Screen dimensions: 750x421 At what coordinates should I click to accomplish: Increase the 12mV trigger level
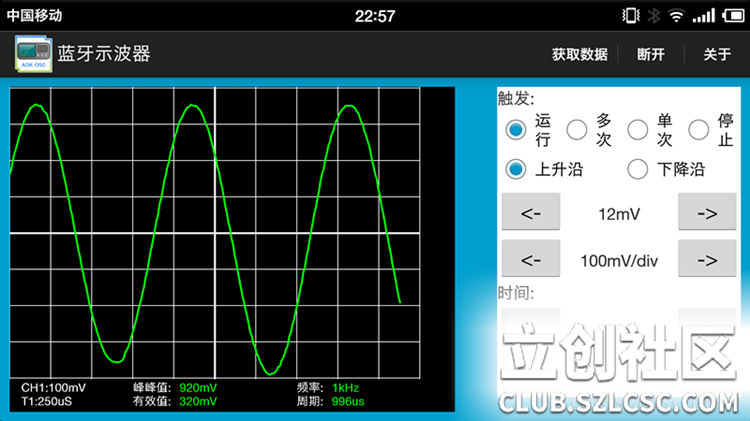pos(707,212)
